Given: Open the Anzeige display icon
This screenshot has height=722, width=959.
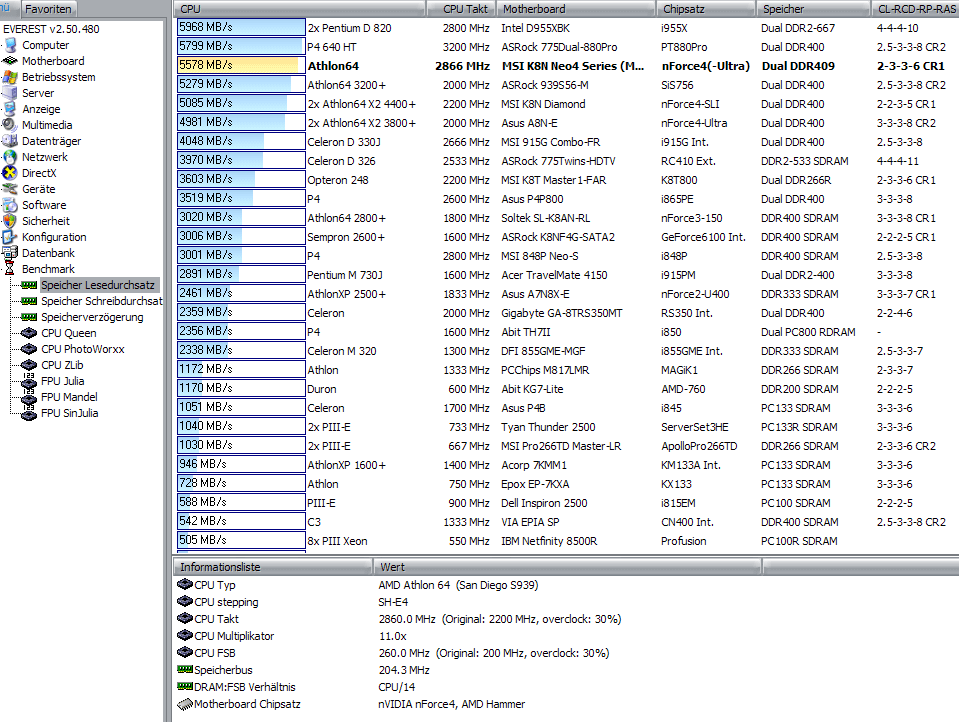Looking at the screenshot, I should 10,109.
